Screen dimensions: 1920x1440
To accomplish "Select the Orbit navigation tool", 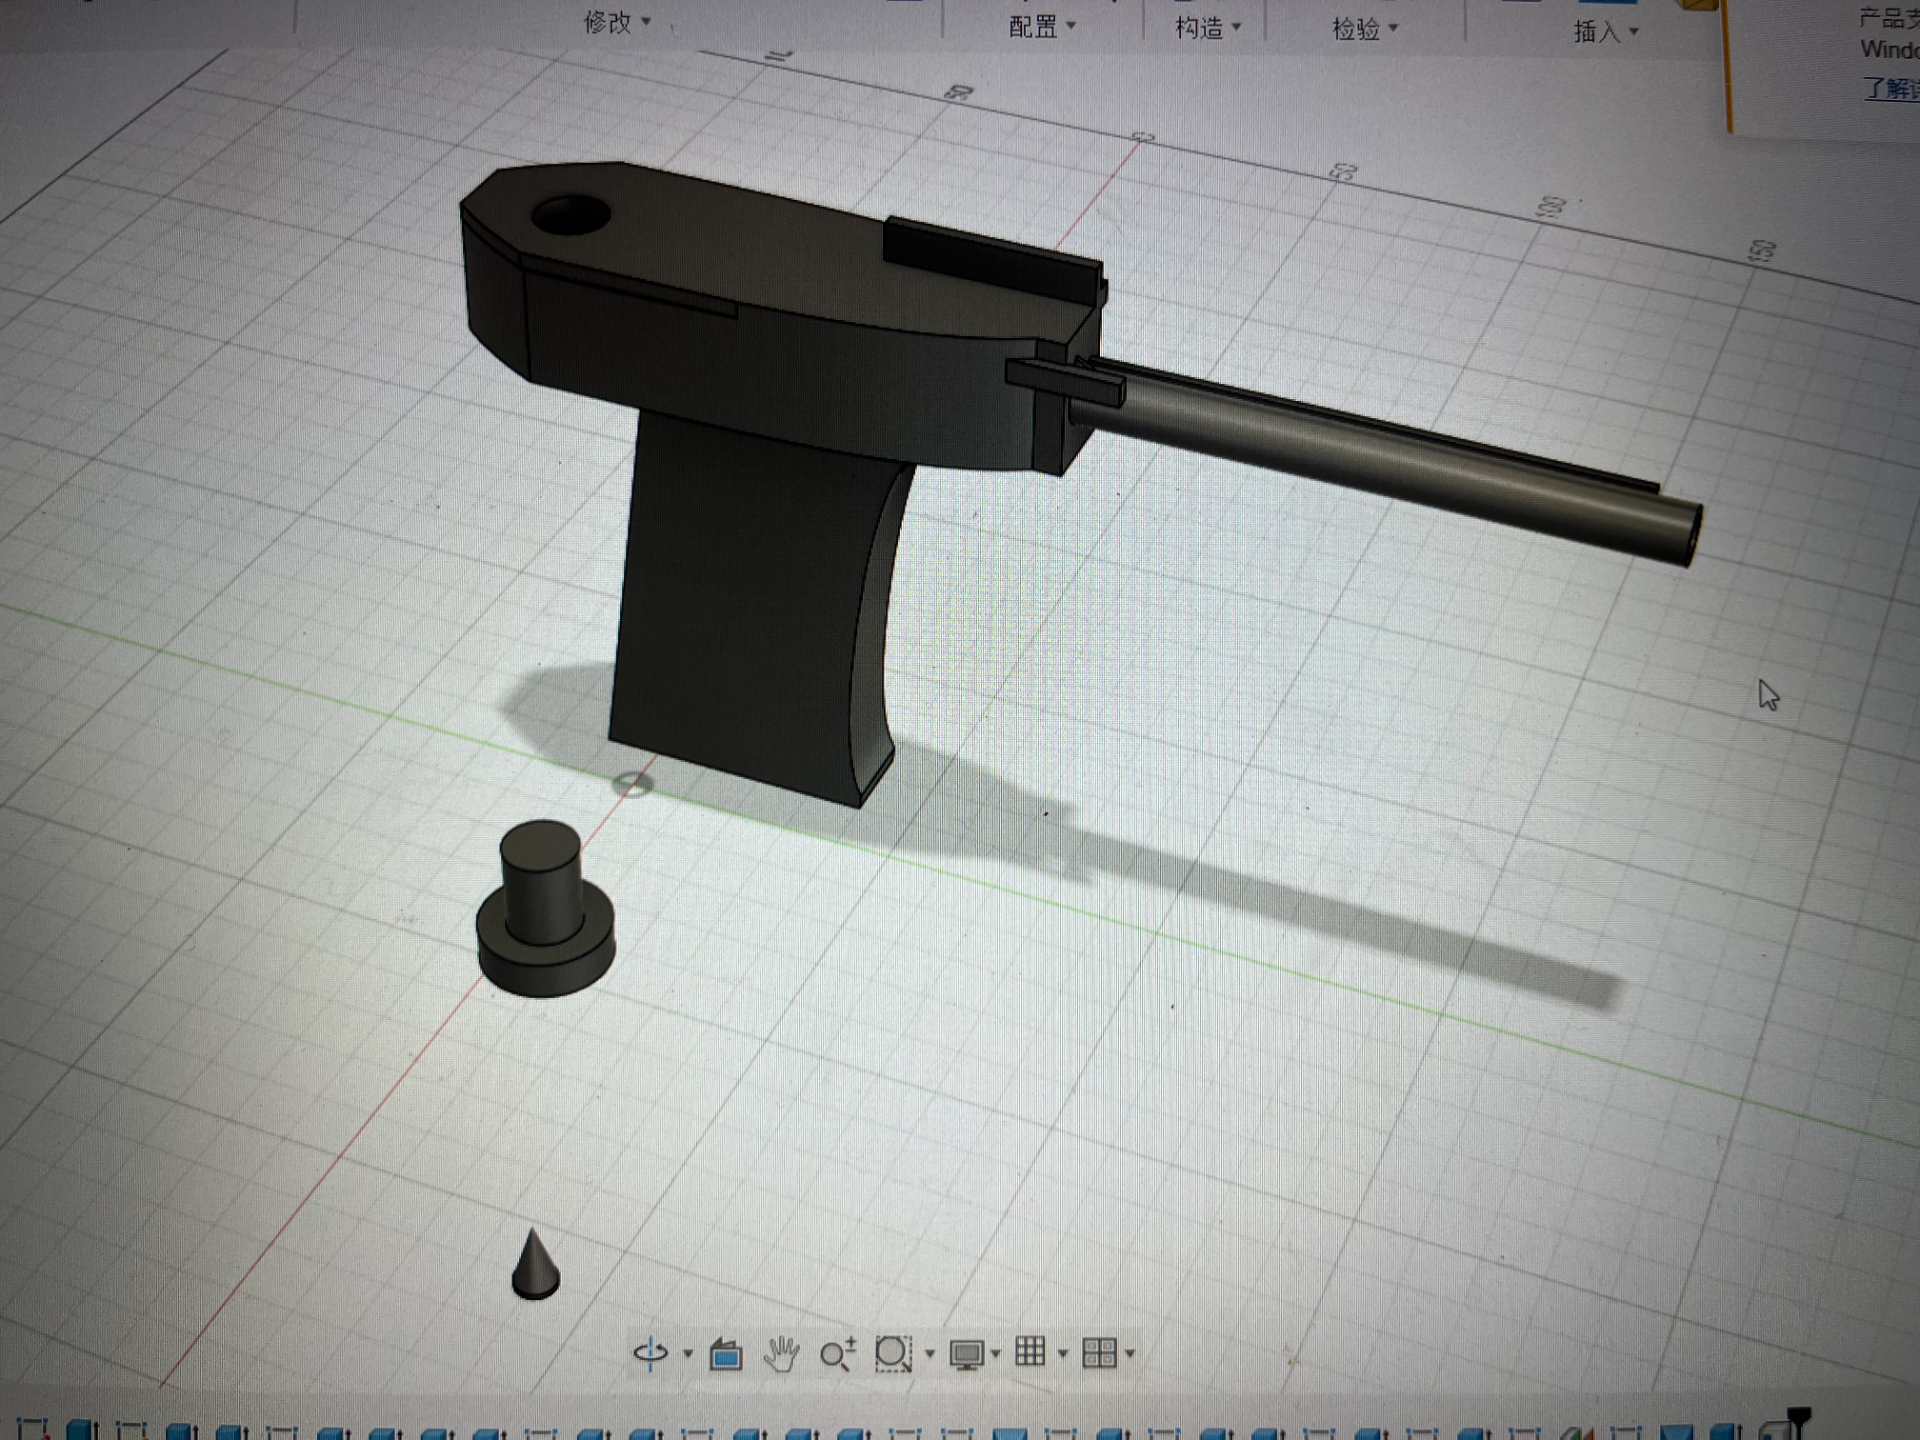I will click(x=651, y=1353).
